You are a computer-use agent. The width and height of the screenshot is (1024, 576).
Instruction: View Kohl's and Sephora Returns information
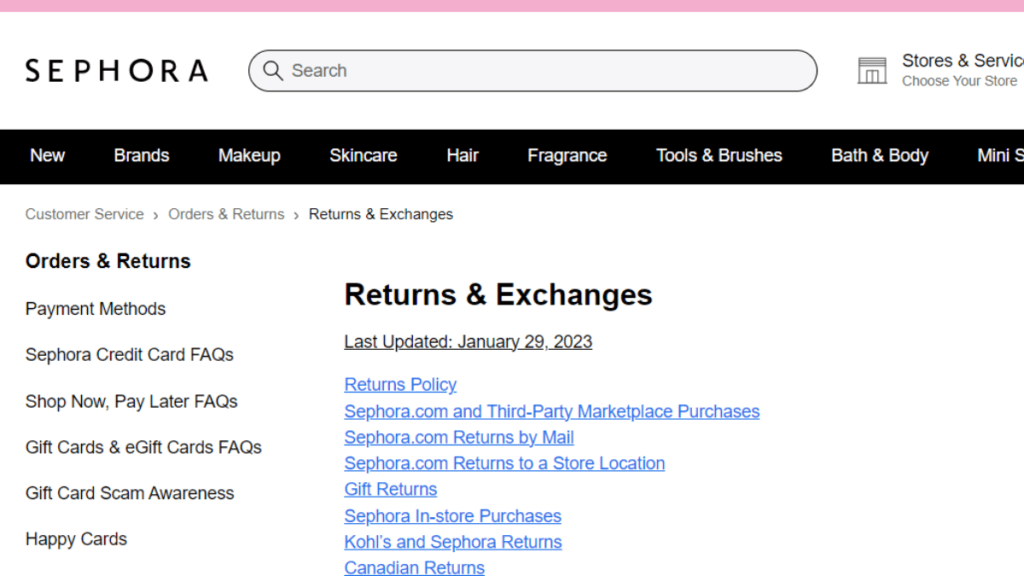(453, 541)
